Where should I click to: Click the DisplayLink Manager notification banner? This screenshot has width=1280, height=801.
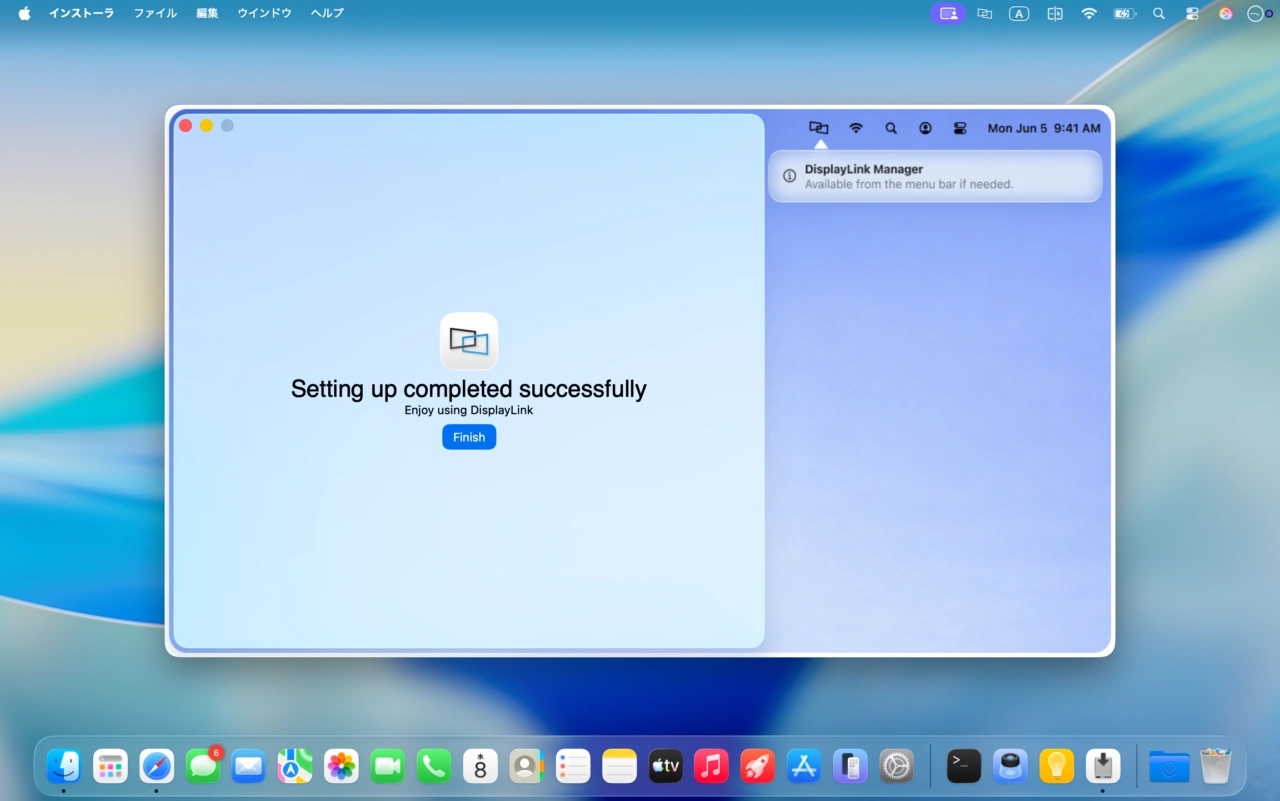coord(934,176)
